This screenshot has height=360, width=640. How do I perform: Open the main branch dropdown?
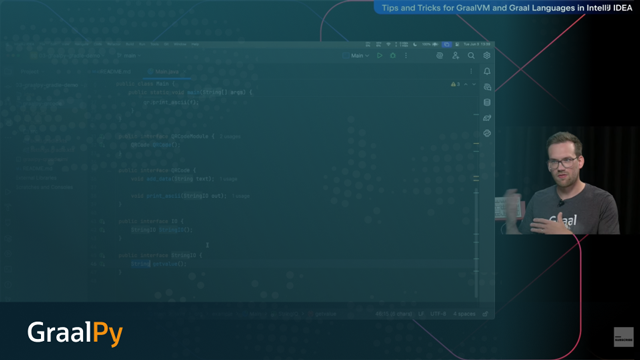pos(129,56)
